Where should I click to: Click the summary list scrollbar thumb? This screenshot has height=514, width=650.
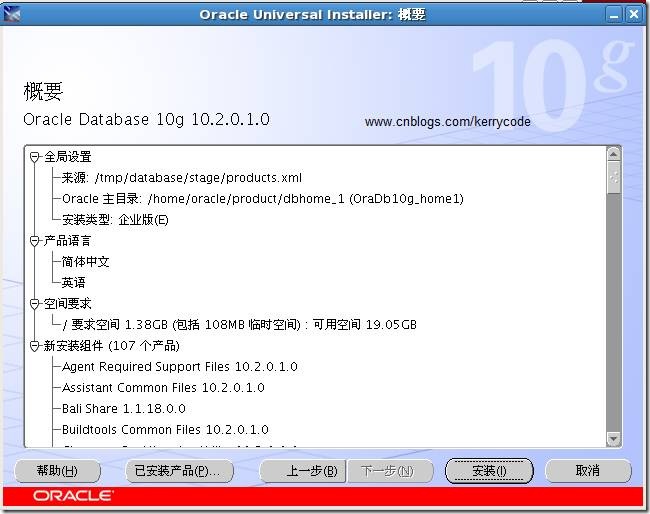(614, 177)
